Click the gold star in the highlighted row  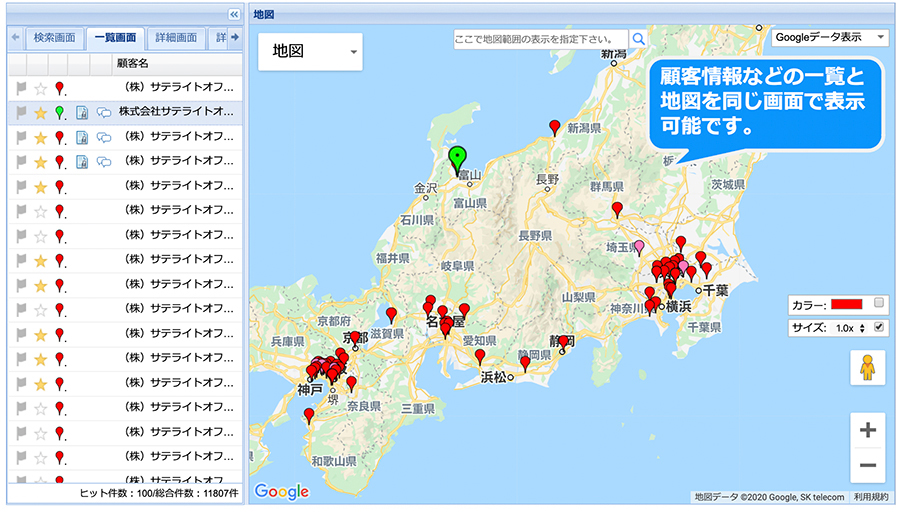[41, 112]
